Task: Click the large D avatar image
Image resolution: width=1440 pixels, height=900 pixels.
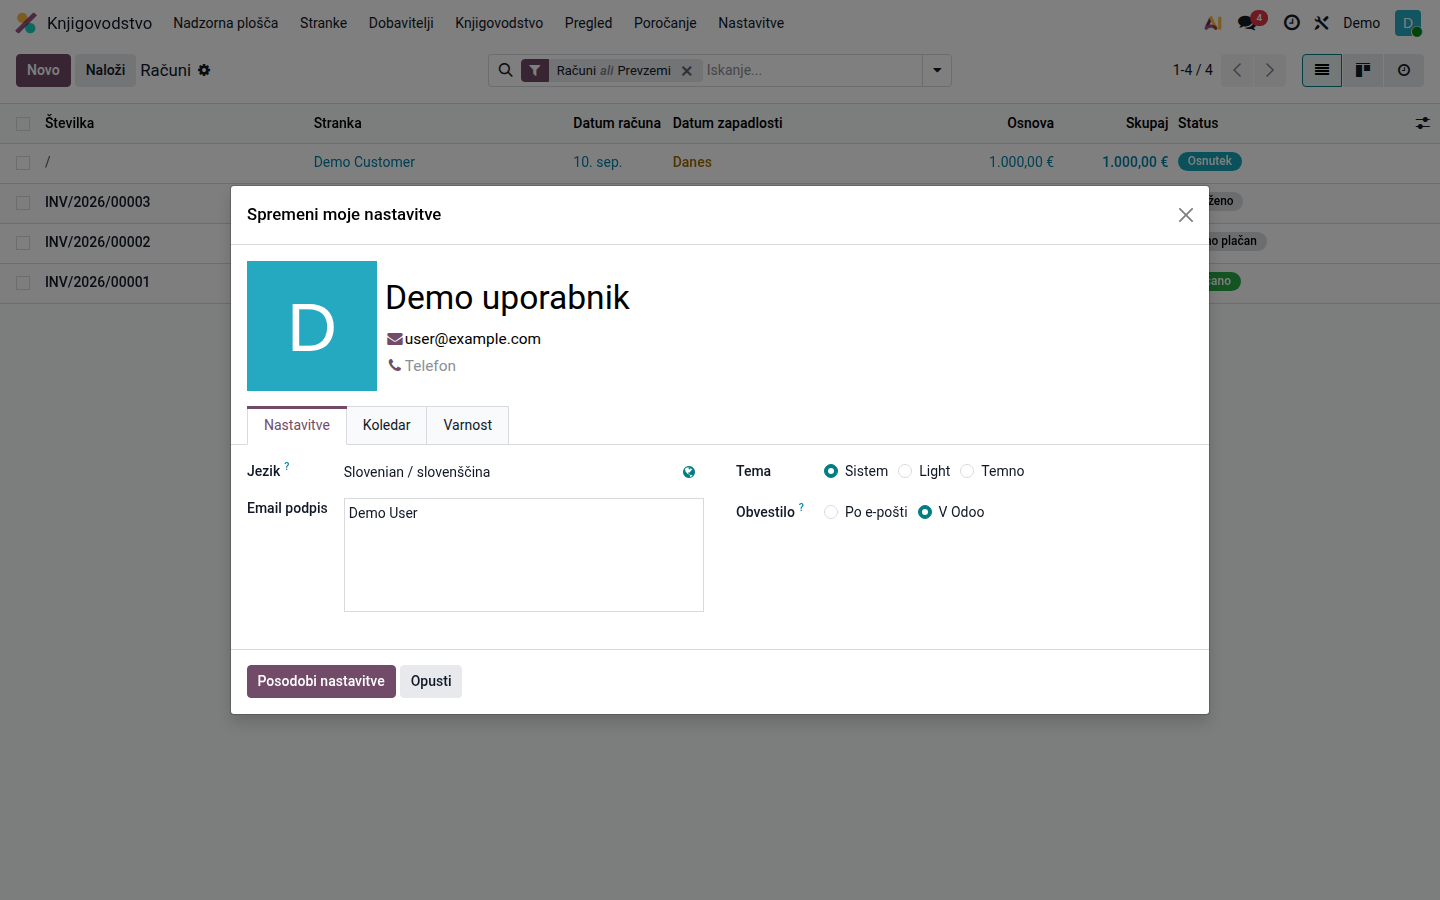Action: coord(312,326)
